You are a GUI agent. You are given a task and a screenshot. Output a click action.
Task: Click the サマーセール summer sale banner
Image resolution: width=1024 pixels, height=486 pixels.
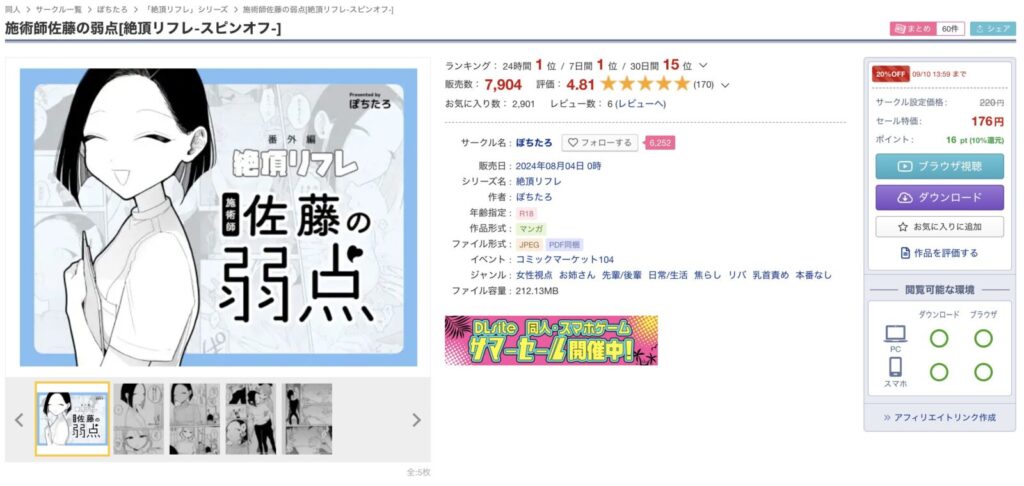coord(551,340)
